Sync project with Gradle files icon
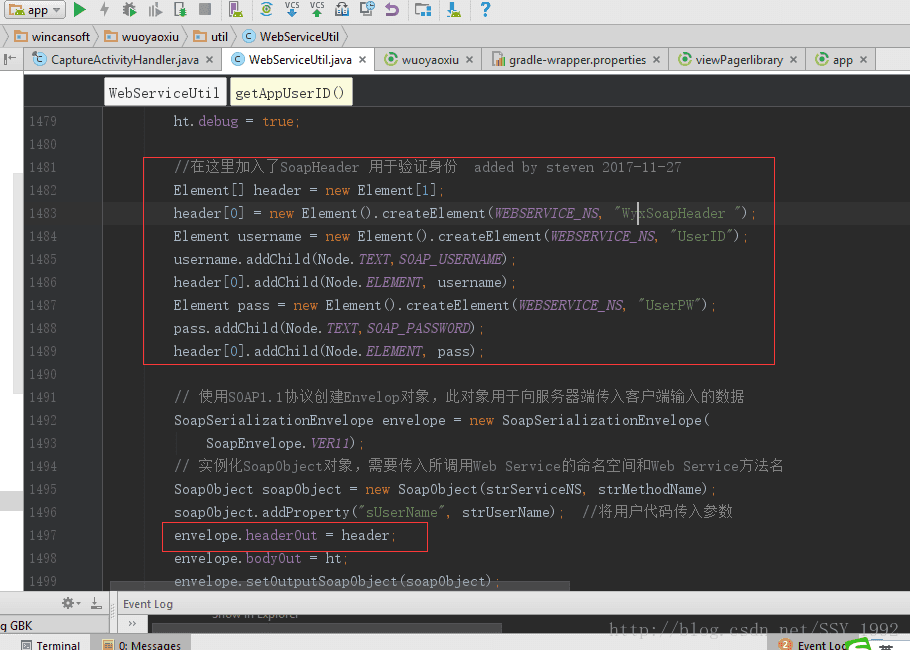Viewport: 910px width, 650px height. tap(266, 9)
